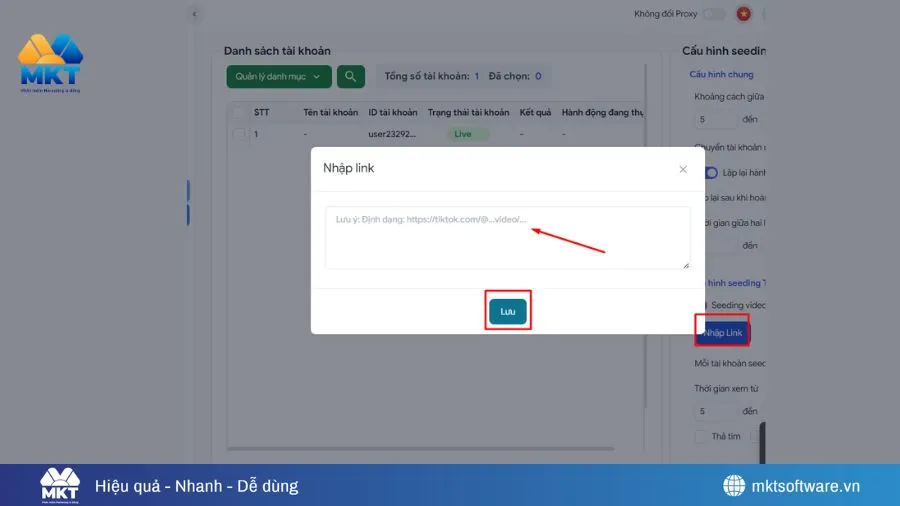Screen dimensions: 900x506
Task: Toggle the Lặp lại hành động switch
Action: 711,173
